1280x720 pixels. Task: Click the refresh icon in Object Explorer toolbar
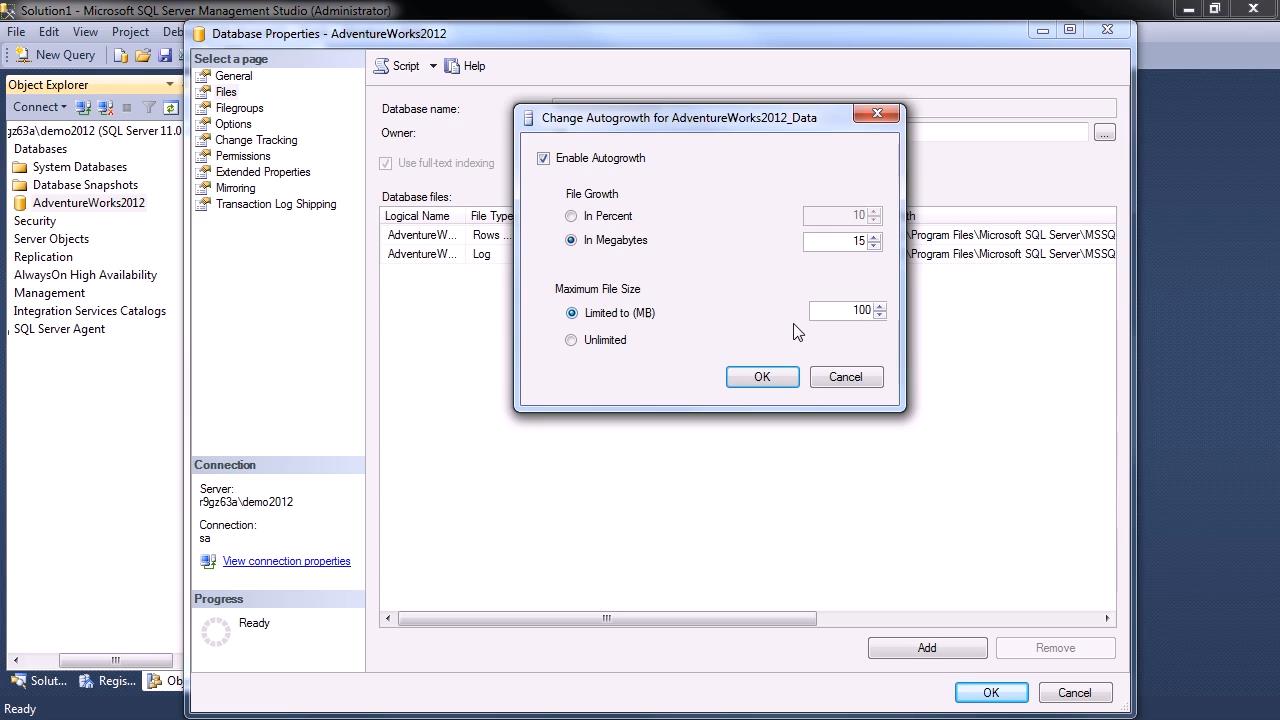[170, 107]
